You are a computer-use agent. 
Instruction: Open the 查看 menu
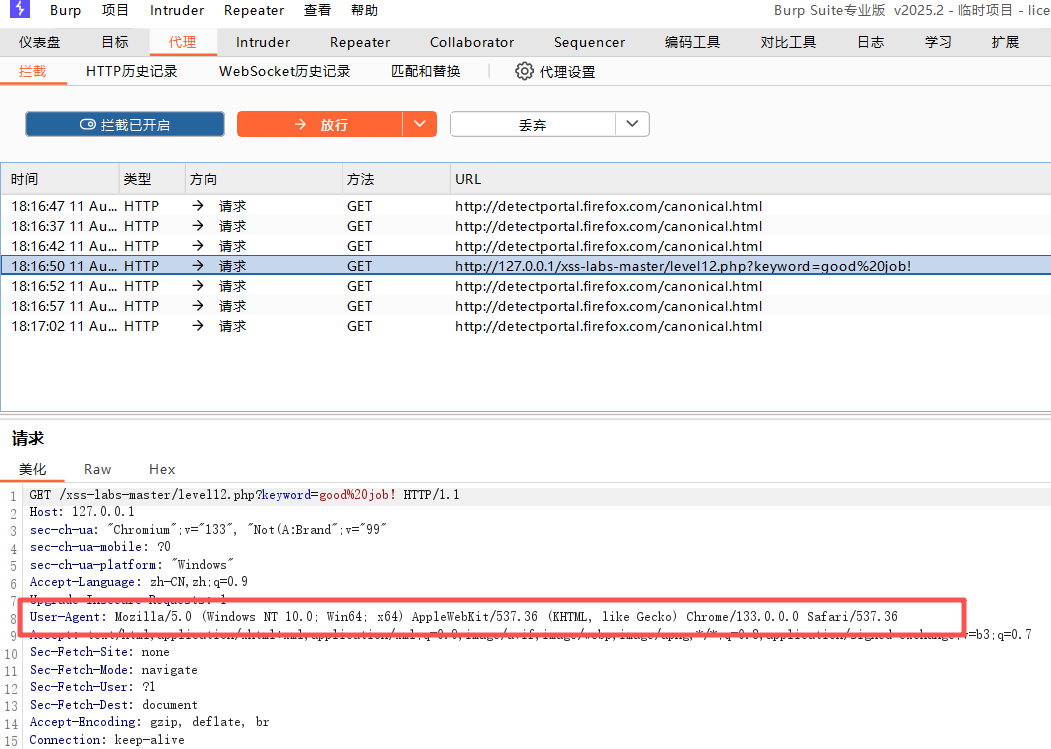click(x=317, y=10)
